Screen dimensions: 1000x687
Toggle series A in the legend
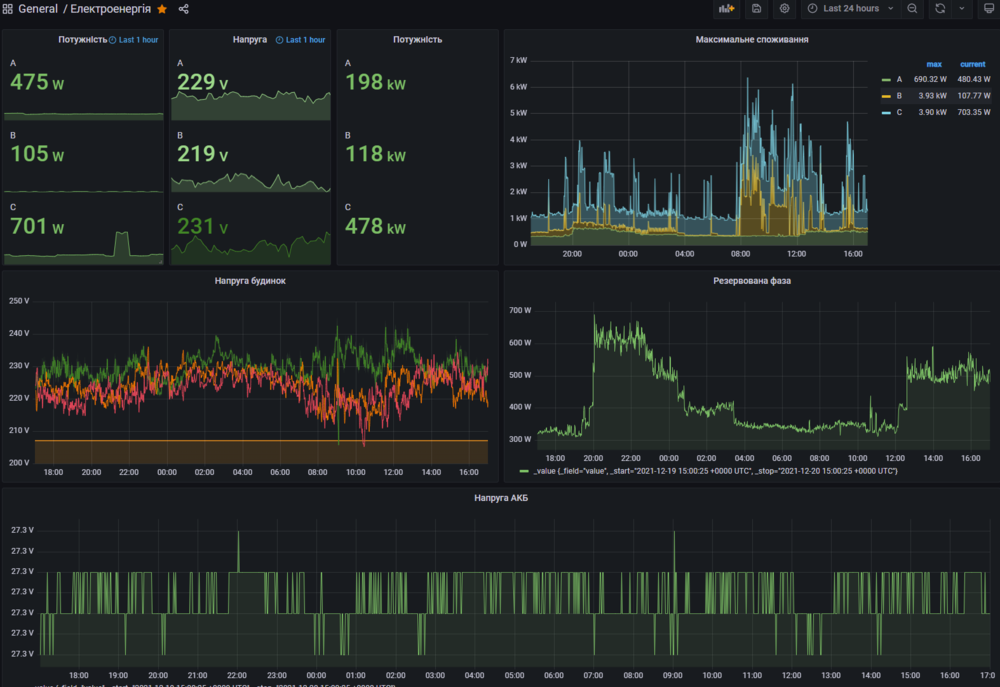899,79
